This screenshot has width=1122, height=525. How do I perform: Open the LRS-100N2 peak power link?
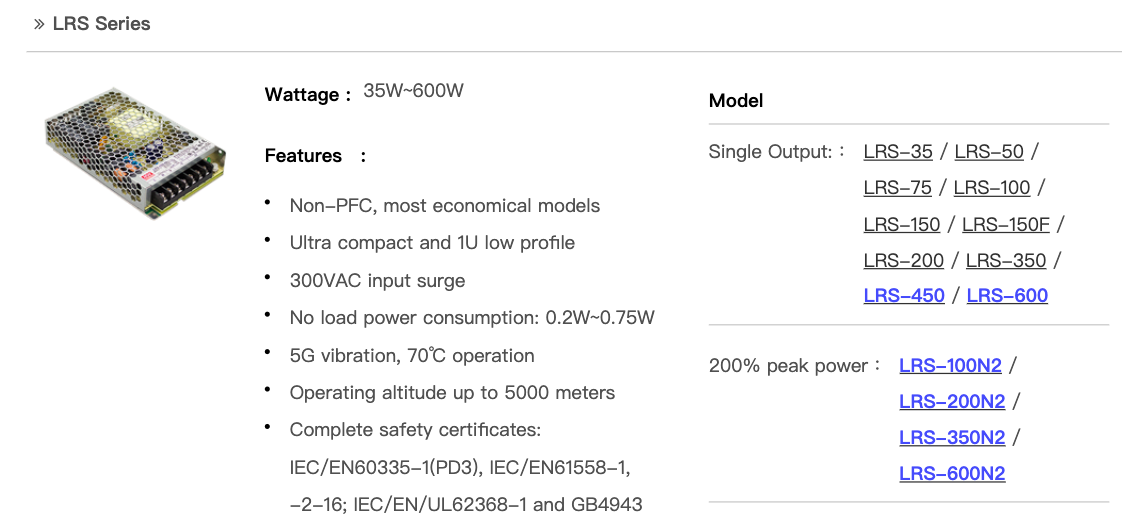tap(950, 366)
